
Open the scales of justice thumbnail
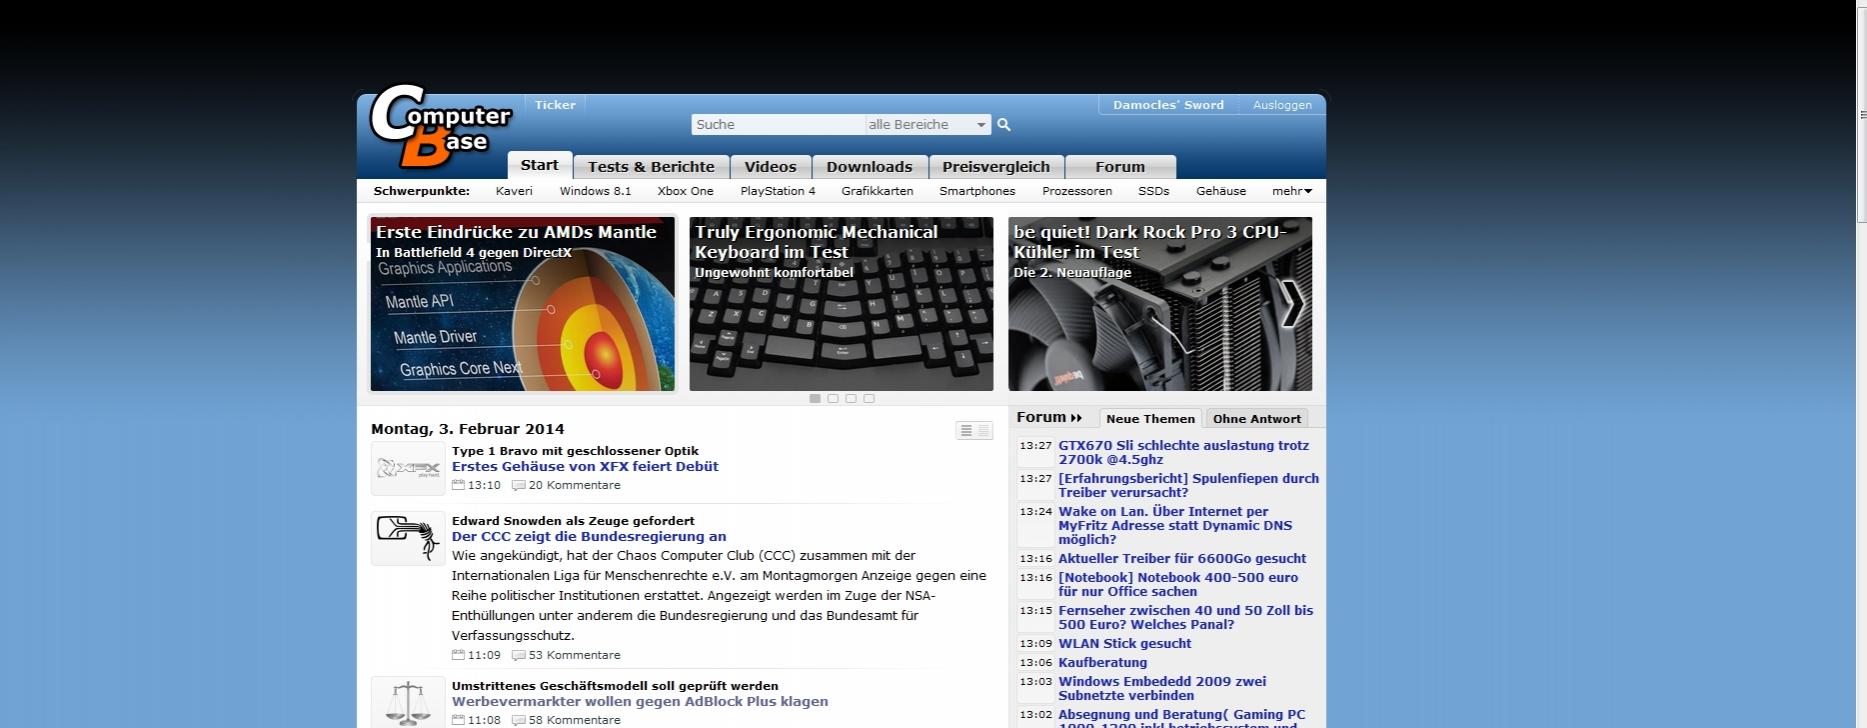point(408,703)
